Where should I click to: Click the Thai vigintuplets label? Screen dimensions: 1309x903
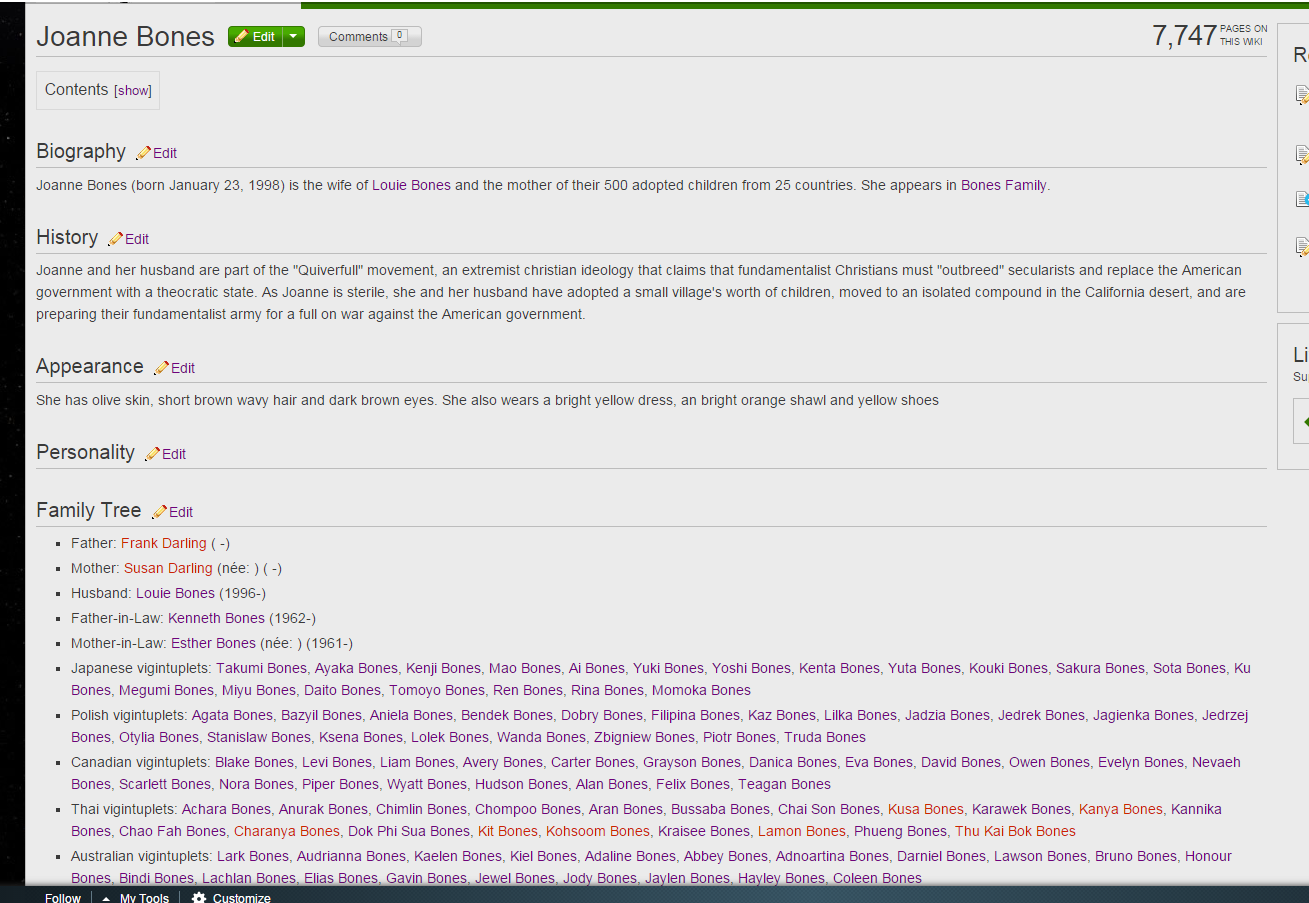(x=124, y=809)
